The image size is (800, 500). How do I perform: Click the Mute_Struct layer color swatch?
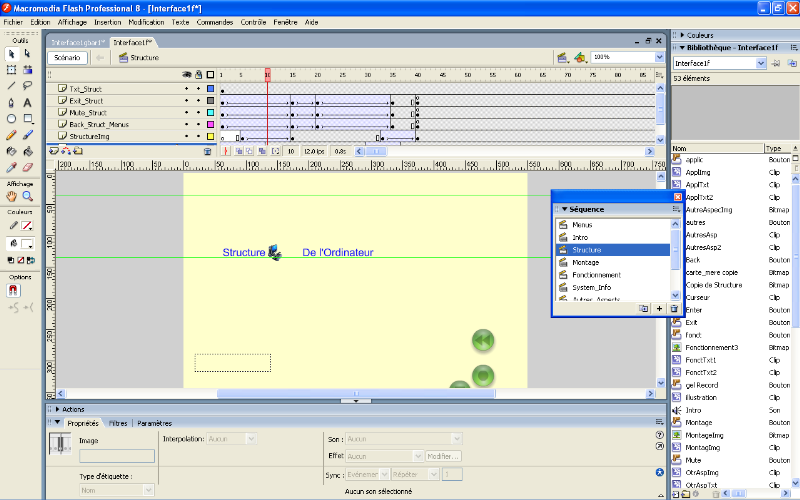(x=210, y=113)
